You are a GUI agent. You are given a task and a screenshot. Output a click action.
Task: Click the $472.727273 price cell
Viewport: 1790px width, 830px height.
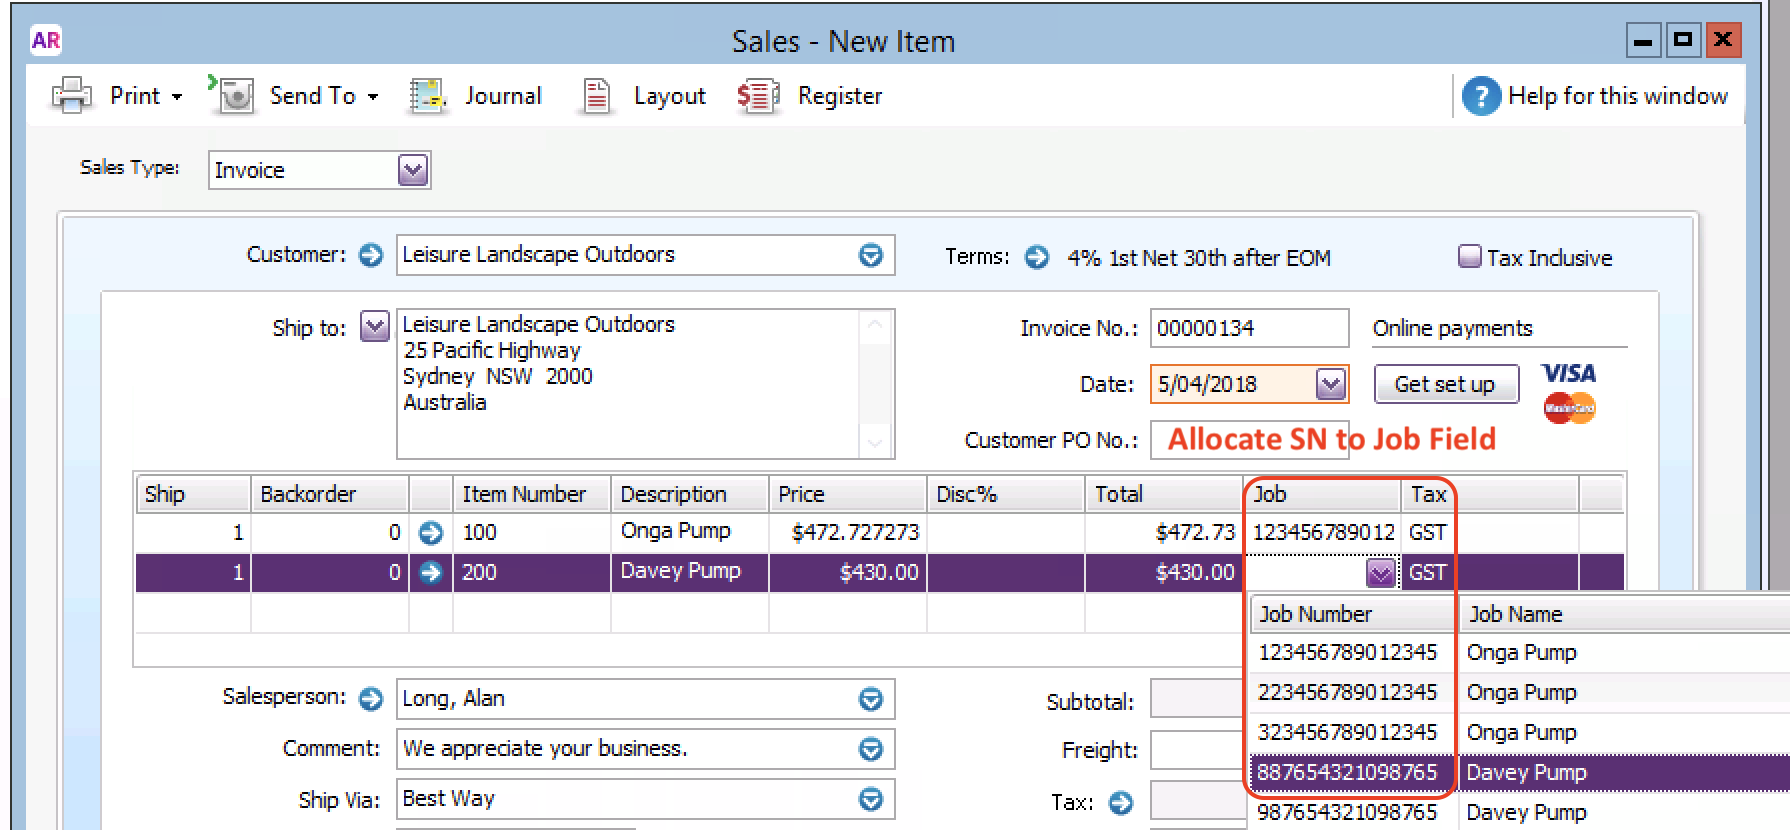tap(848, 532)
